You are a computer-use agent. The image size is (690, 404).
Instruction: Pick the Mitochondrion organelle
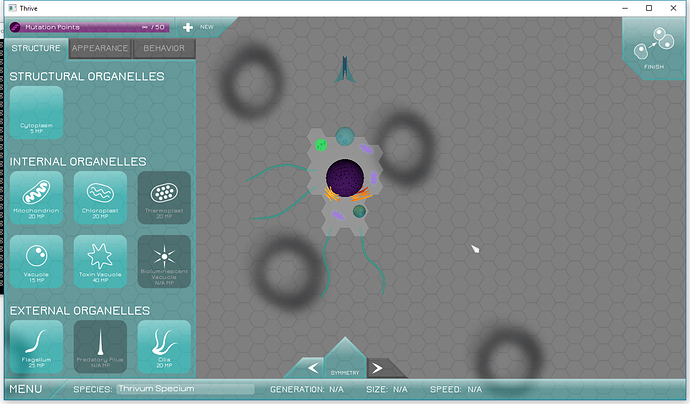(x=36, y=196)
